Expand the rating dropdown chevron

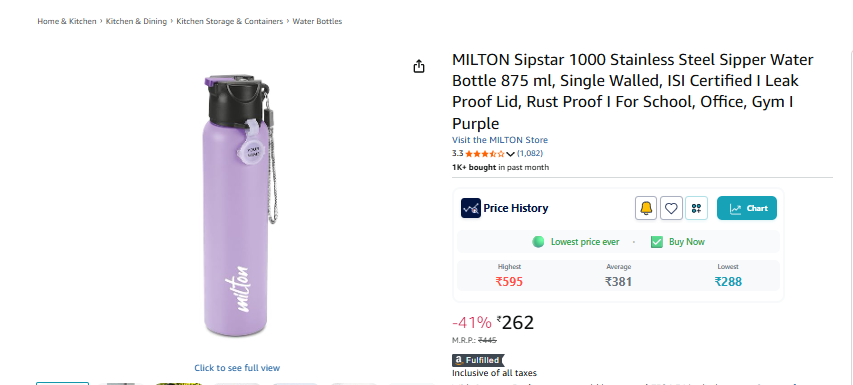510,154
